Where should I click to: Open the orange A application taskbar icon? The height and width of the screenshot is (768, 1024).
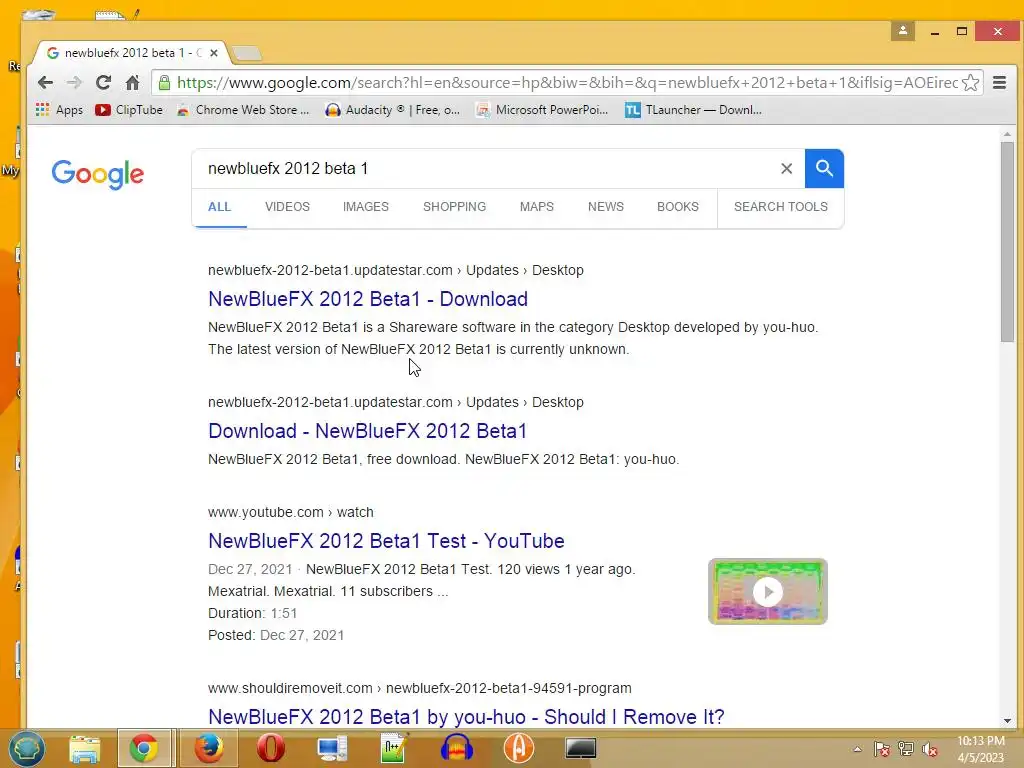[x=519, y=748]
